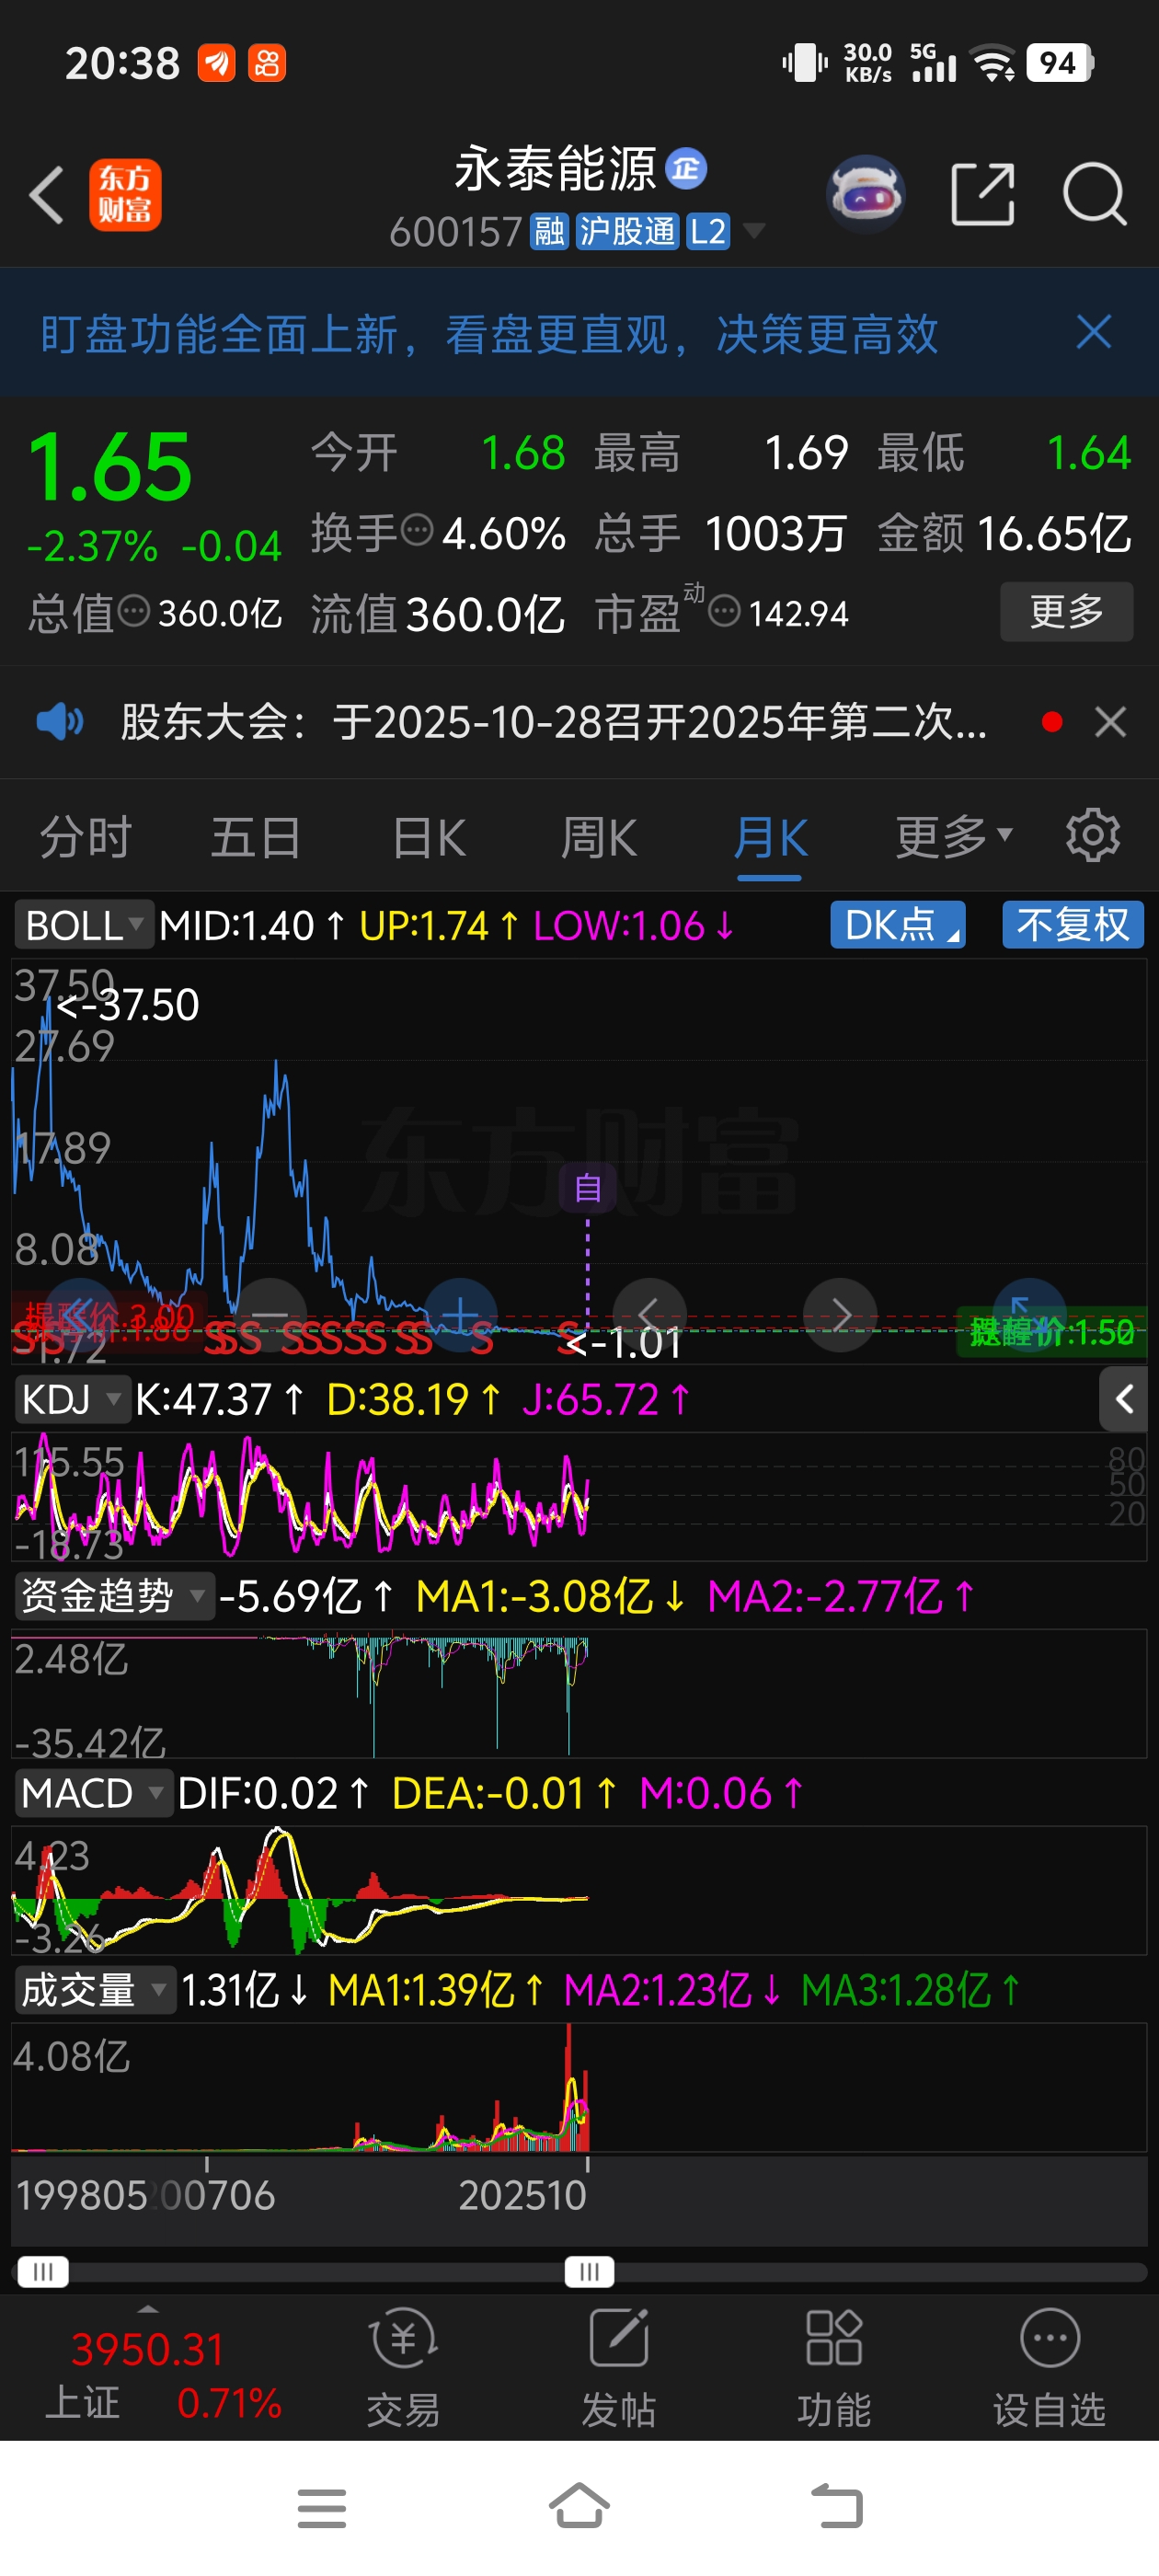Tap the Android back navigation button
The width and height of the screenshot is (1159, 2576).
[836, 2507]
